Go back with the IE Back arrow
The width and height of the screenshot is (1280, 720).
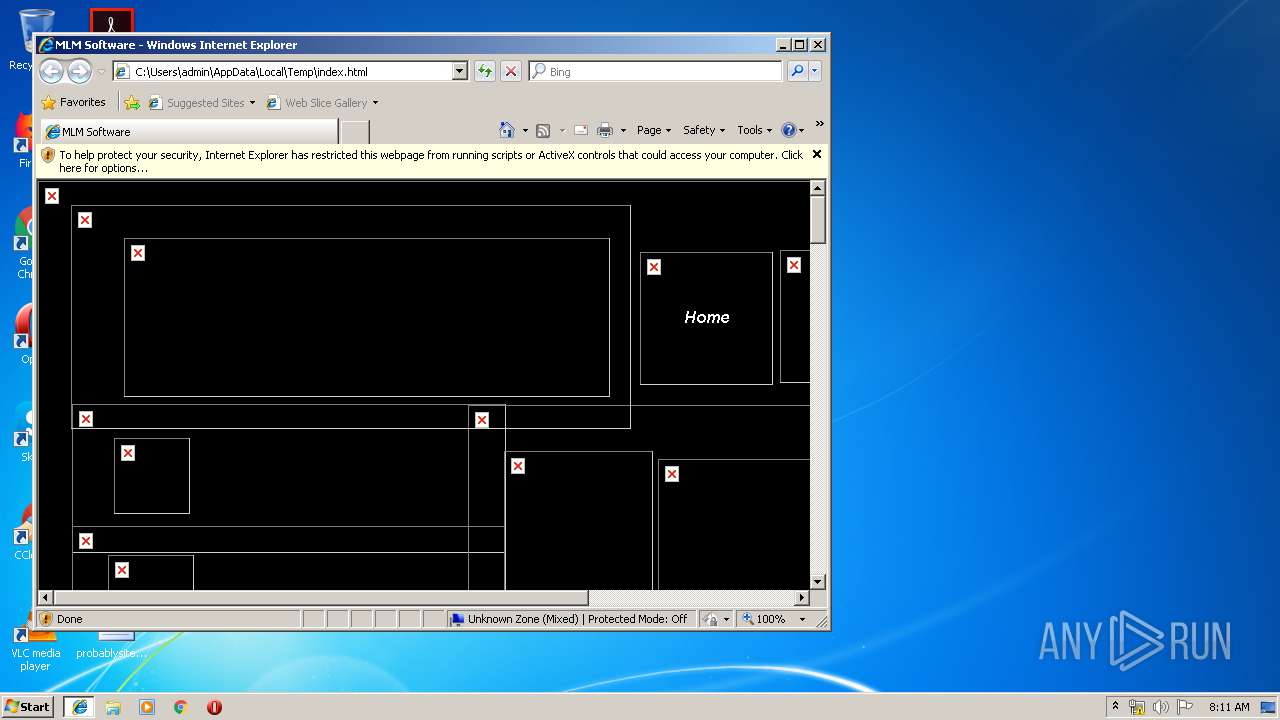51,71
